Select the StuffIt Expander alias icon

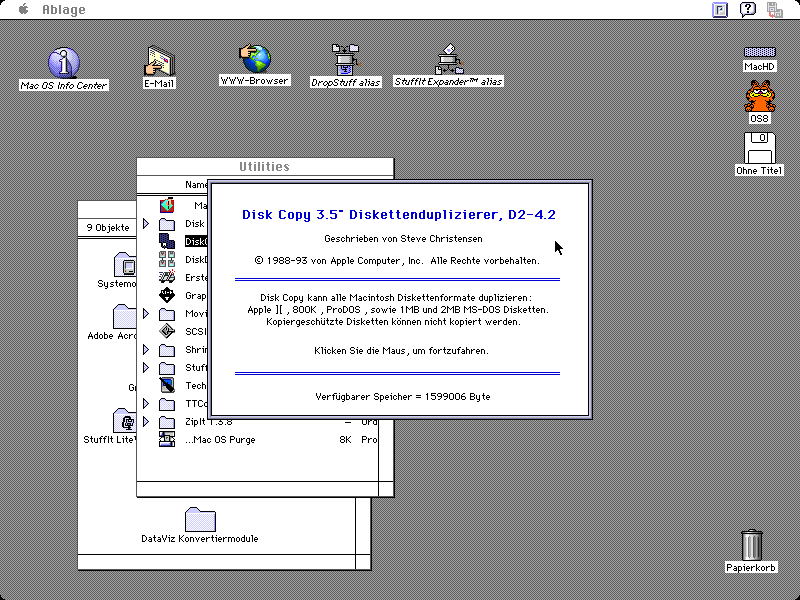448,59
